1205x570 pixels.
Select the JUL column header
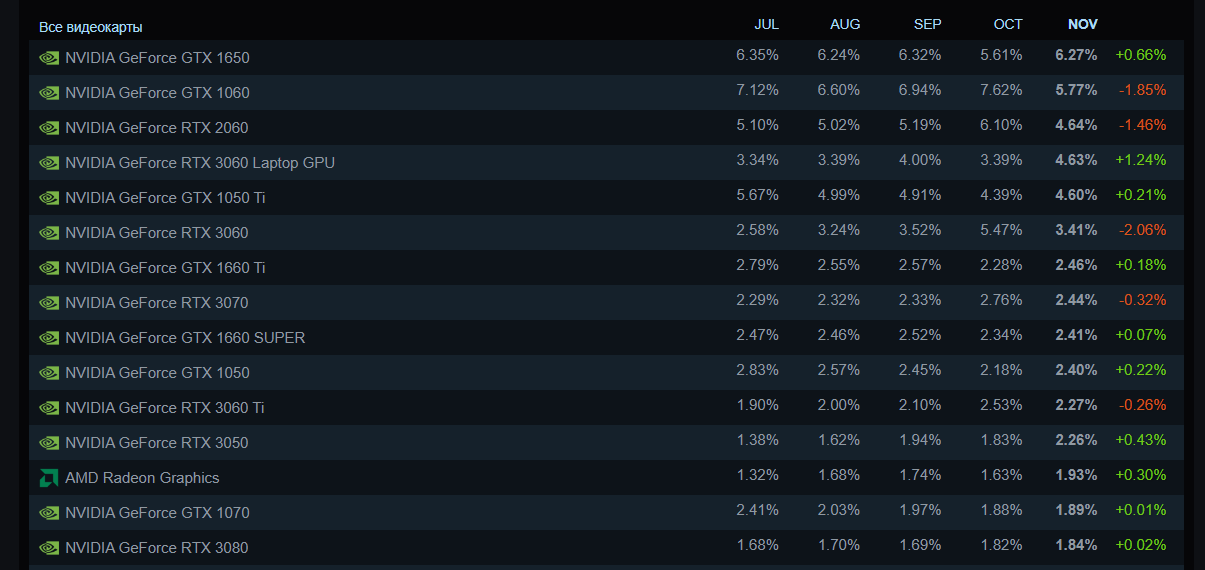[x=766, y=25]
